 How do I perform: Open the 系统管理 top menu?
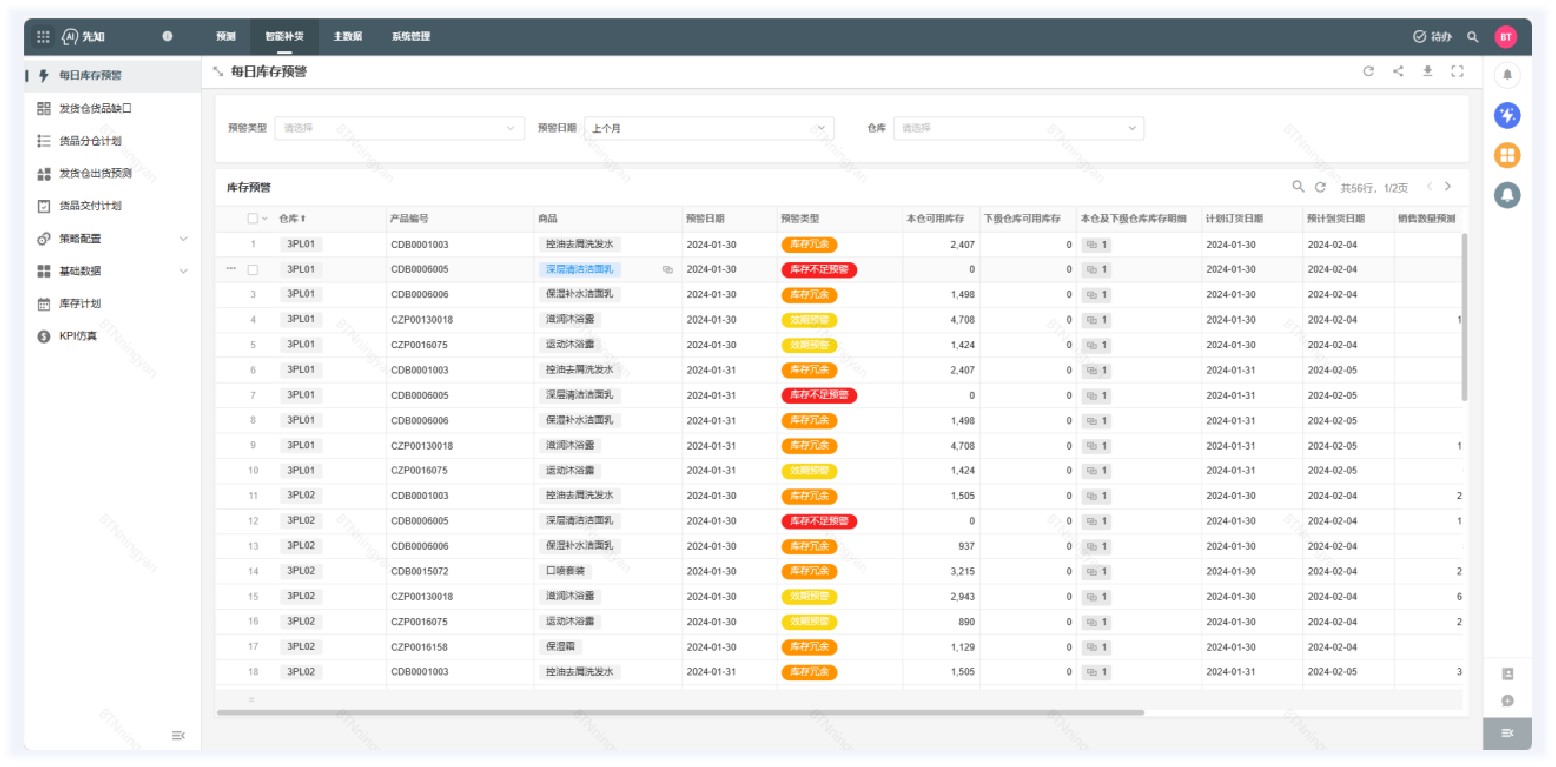(411, 37)
